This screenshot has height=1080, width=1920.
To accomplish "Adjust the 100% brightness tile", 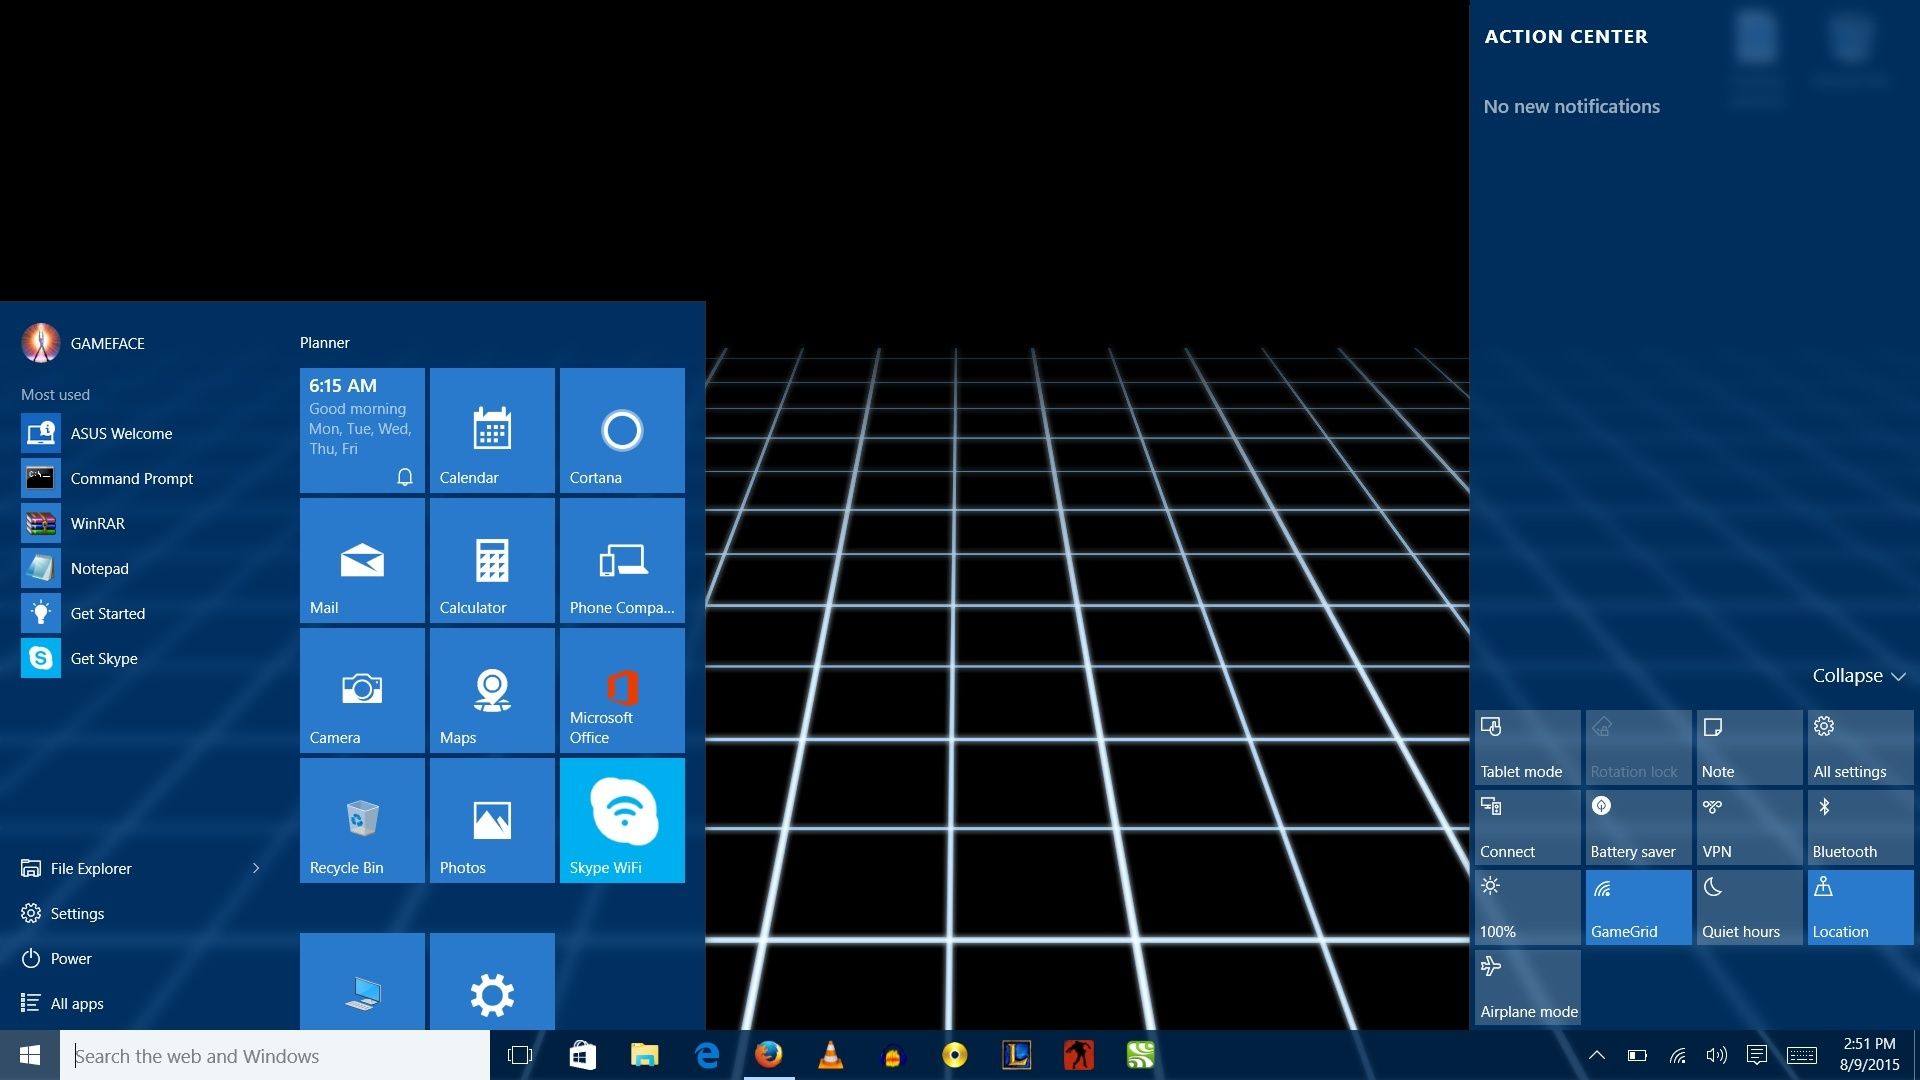I will [x=1527, y=907].
